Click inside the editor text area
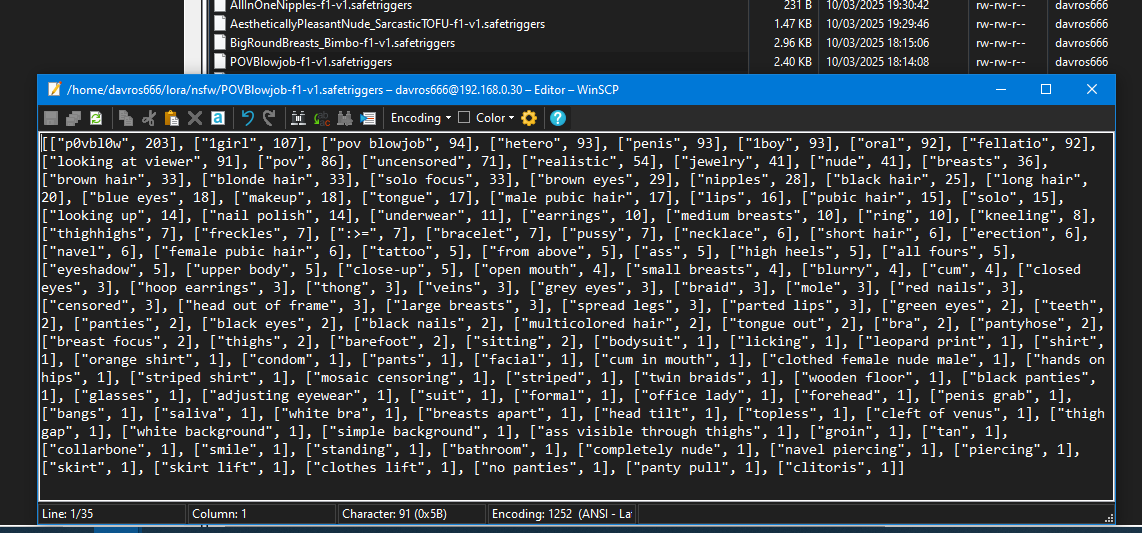Image resolution: width=1142 pixels, height=533 pixels. (x=575, y=315)
